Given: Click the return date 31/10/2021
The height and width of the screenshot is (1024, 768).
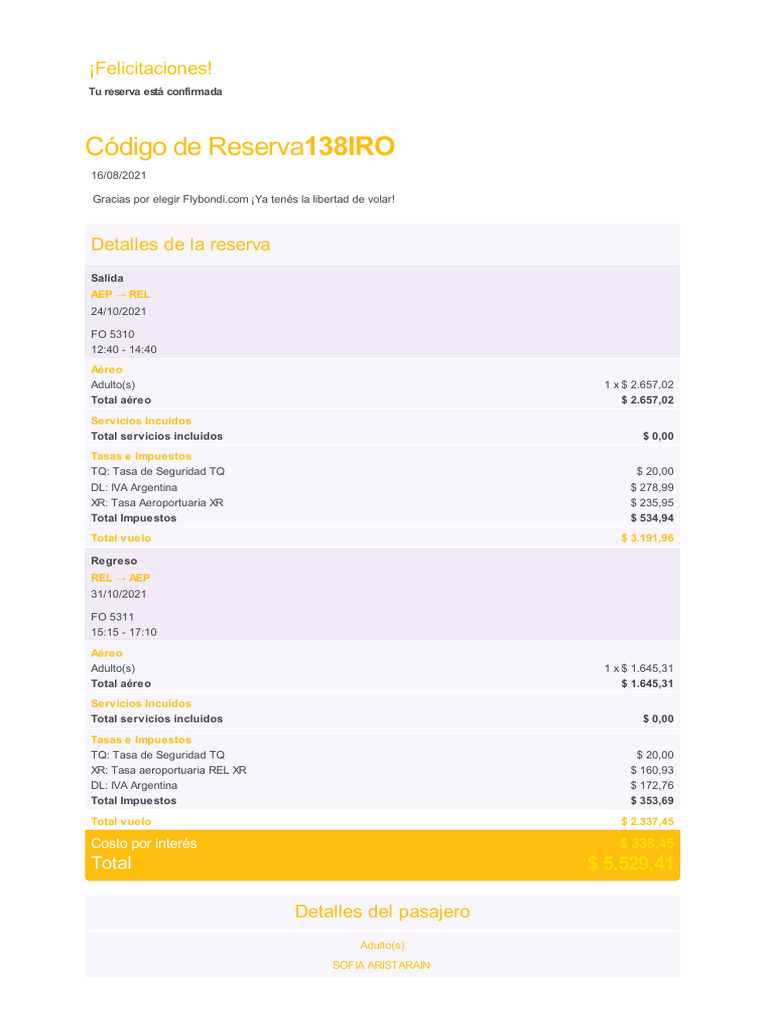Looking at the screenshot, I should pos(118,594).
